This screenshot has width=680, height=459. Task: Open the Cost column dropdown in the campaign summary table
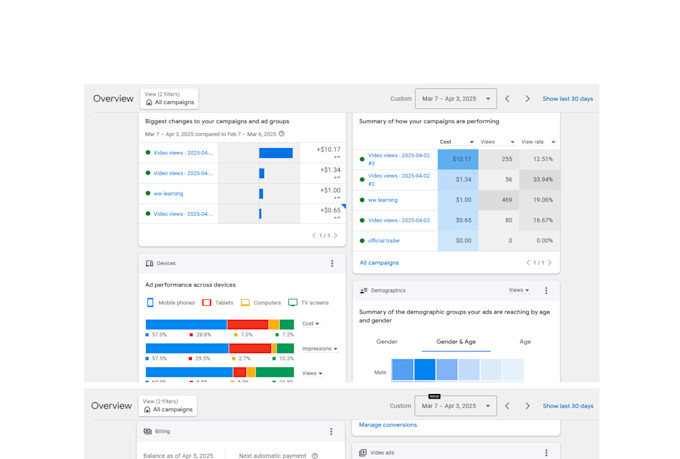(456, 142)
